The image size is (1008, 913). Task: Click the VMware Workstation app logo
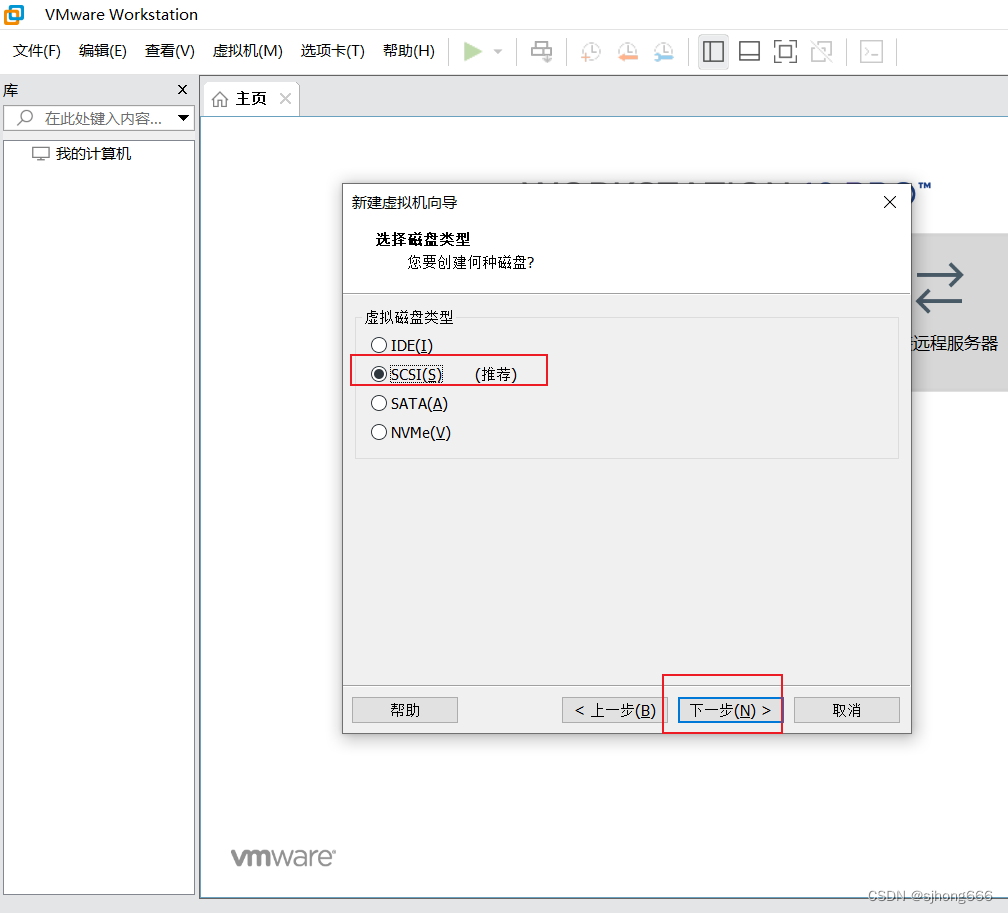click(14, 14)
